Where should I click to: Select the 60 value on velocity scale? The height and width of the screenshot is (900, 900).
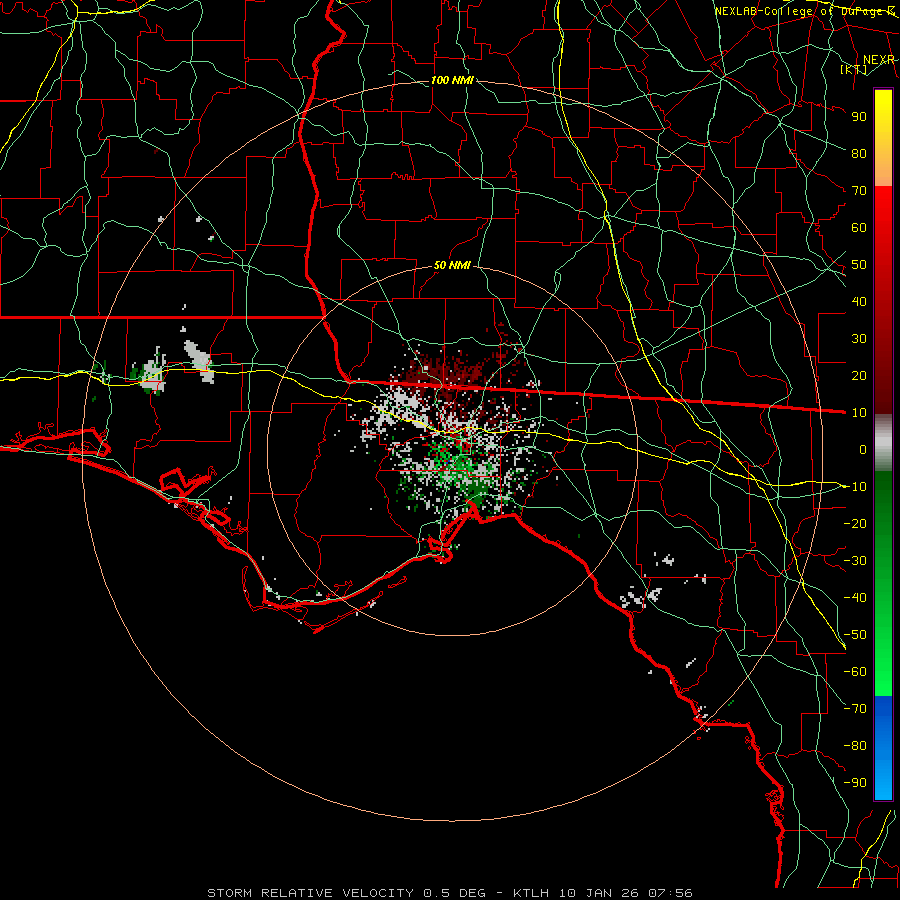pyautogui.click(x=859, y=227)
